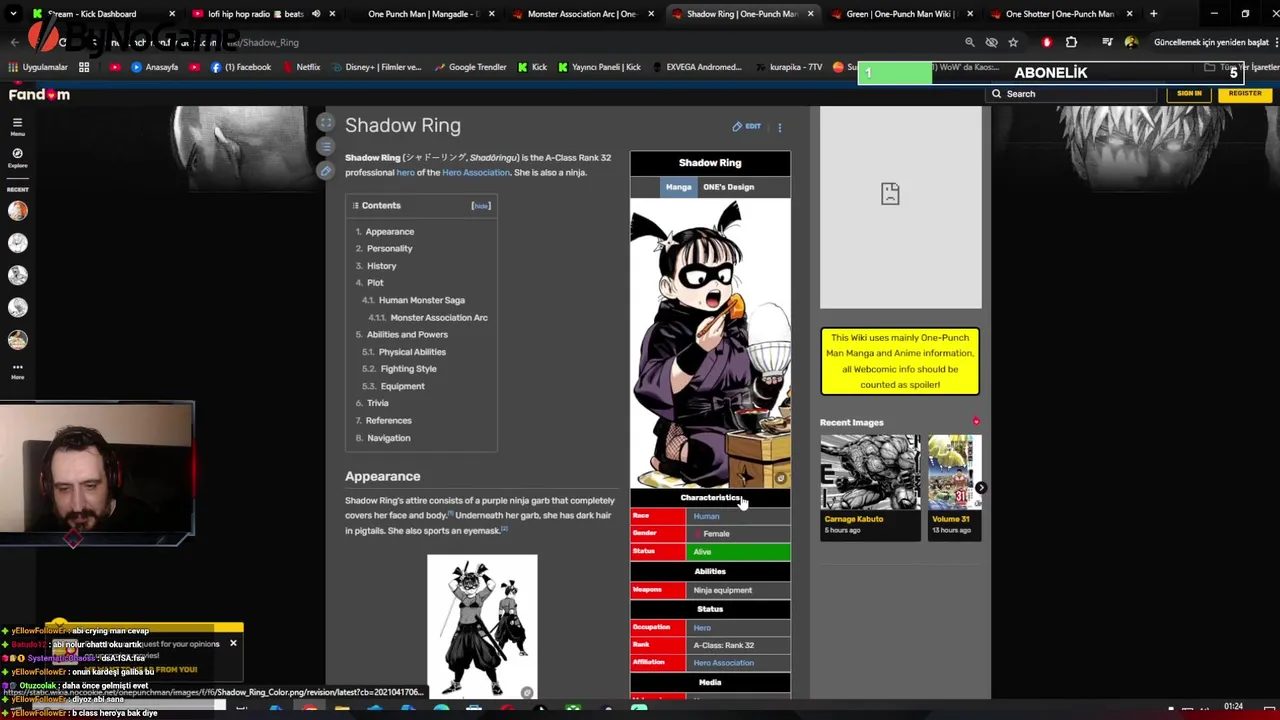The height and width of the screenshot is (720, 1280).
Task: Click the Fandom logo
Action: (39, 94)
